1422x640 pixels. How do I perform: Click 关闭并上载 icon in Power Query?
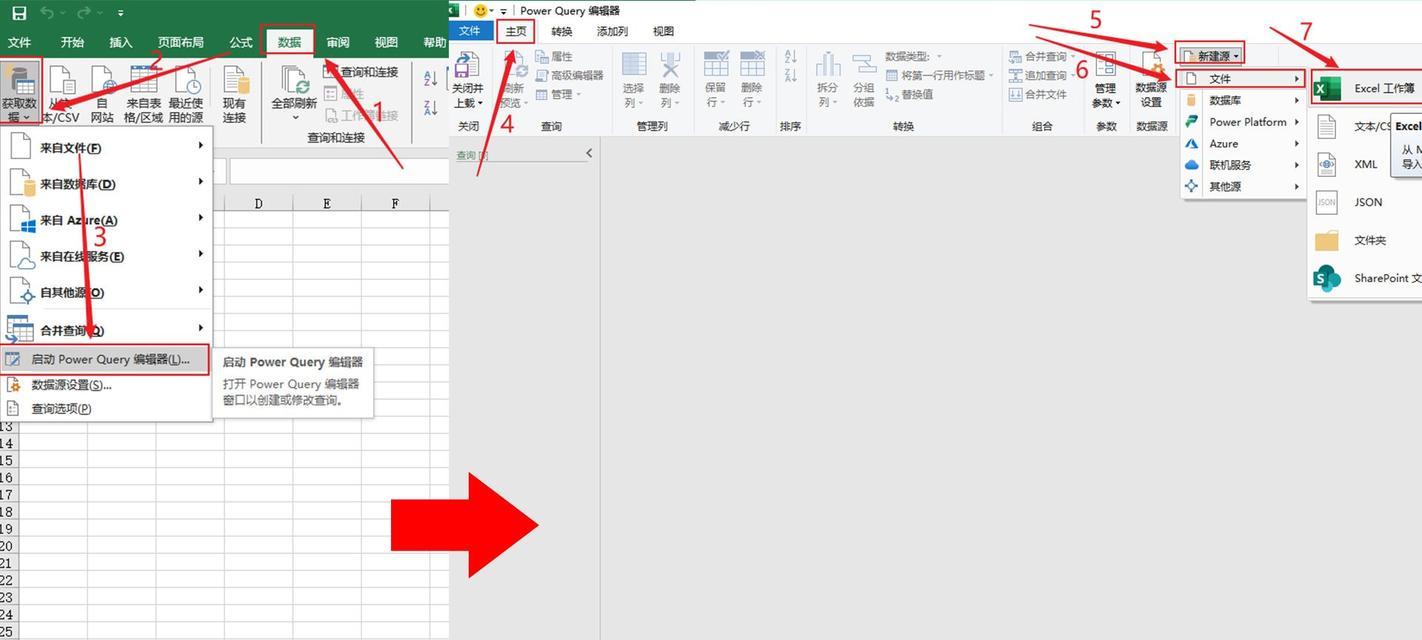468,80
